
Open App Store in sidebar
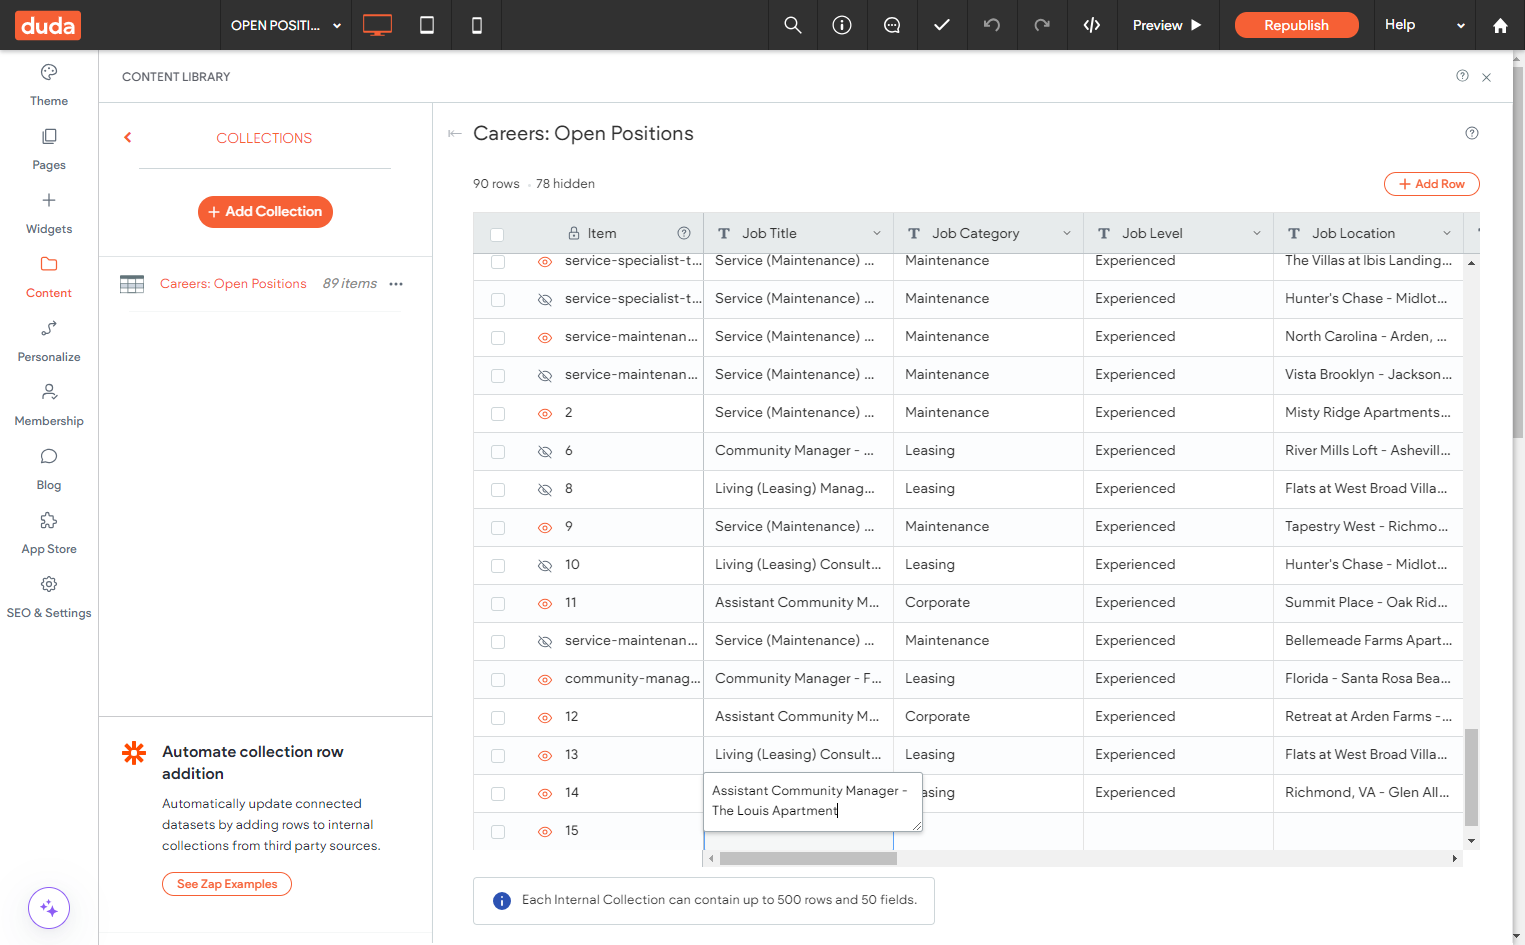tap(49, 533)
